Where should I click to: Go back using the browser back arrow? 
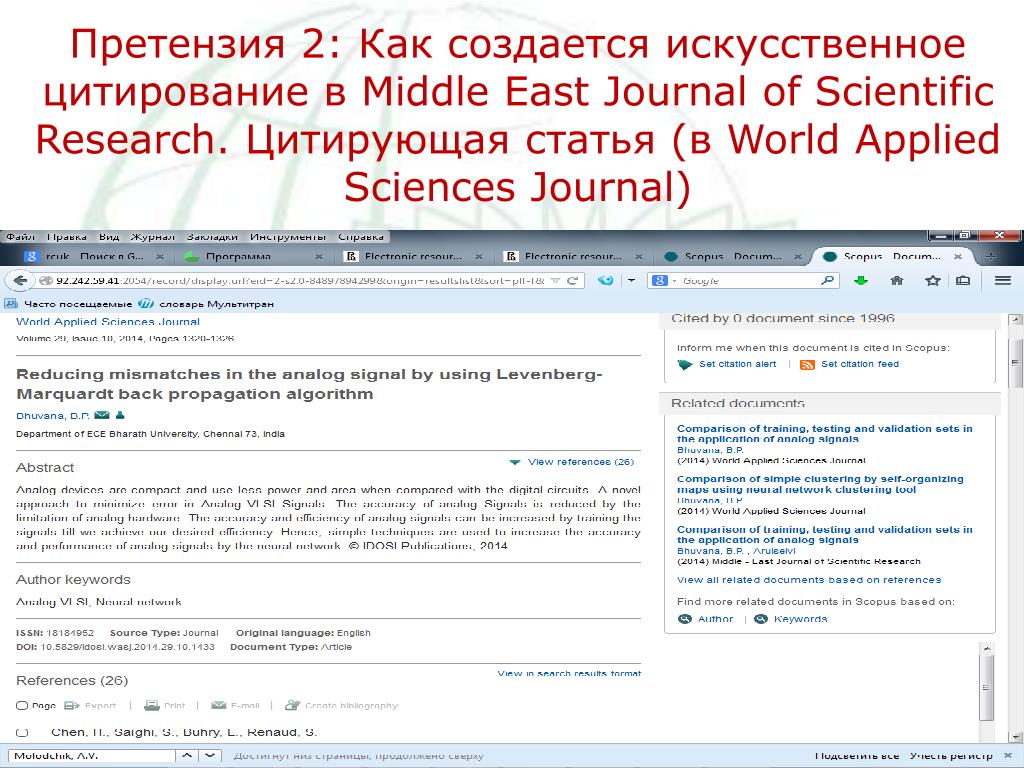(20, 281)
